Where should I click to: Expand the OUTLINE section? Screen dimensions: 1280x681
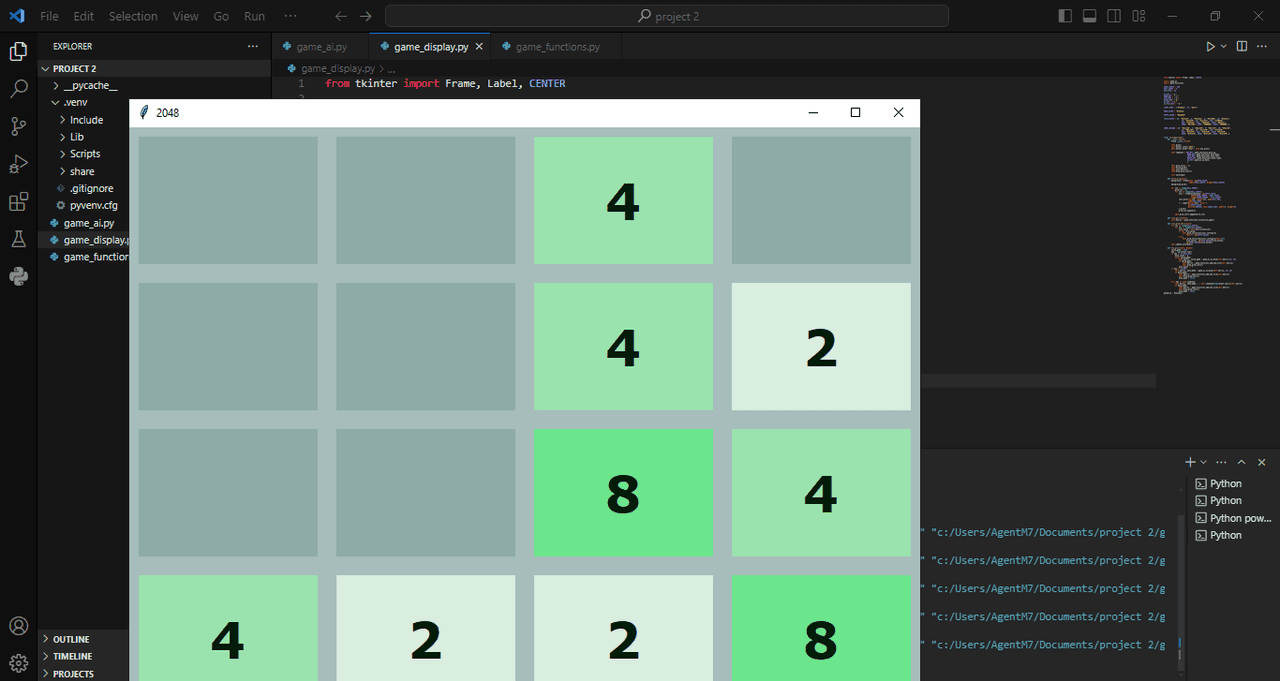pos(71,639)
